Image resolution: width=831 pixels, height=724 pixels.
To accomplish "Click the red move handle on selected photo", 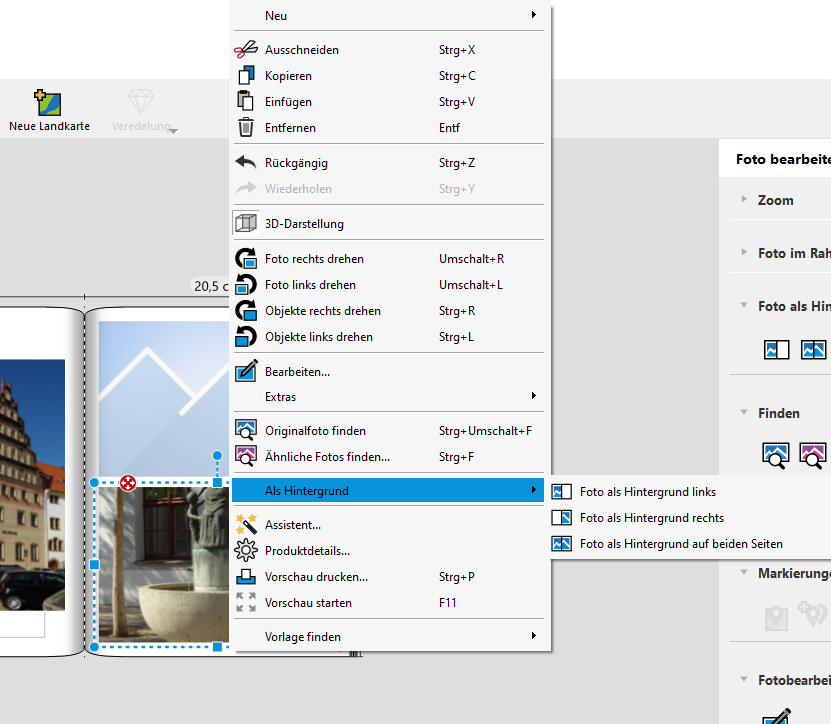I will pos(128,483).
